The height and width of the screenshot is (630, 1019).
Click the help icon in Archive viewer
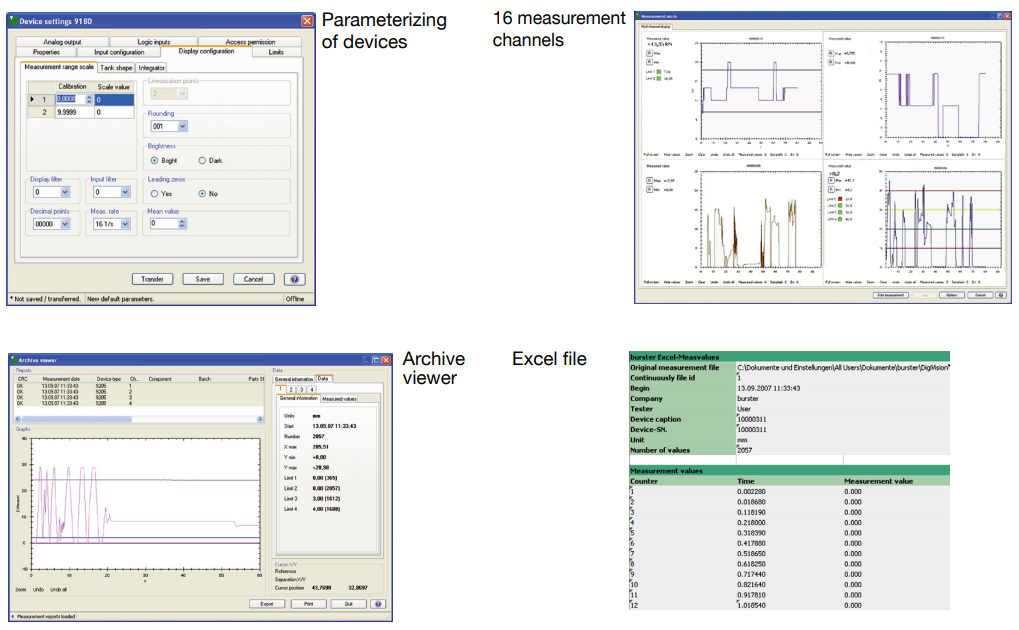[378, 604]
